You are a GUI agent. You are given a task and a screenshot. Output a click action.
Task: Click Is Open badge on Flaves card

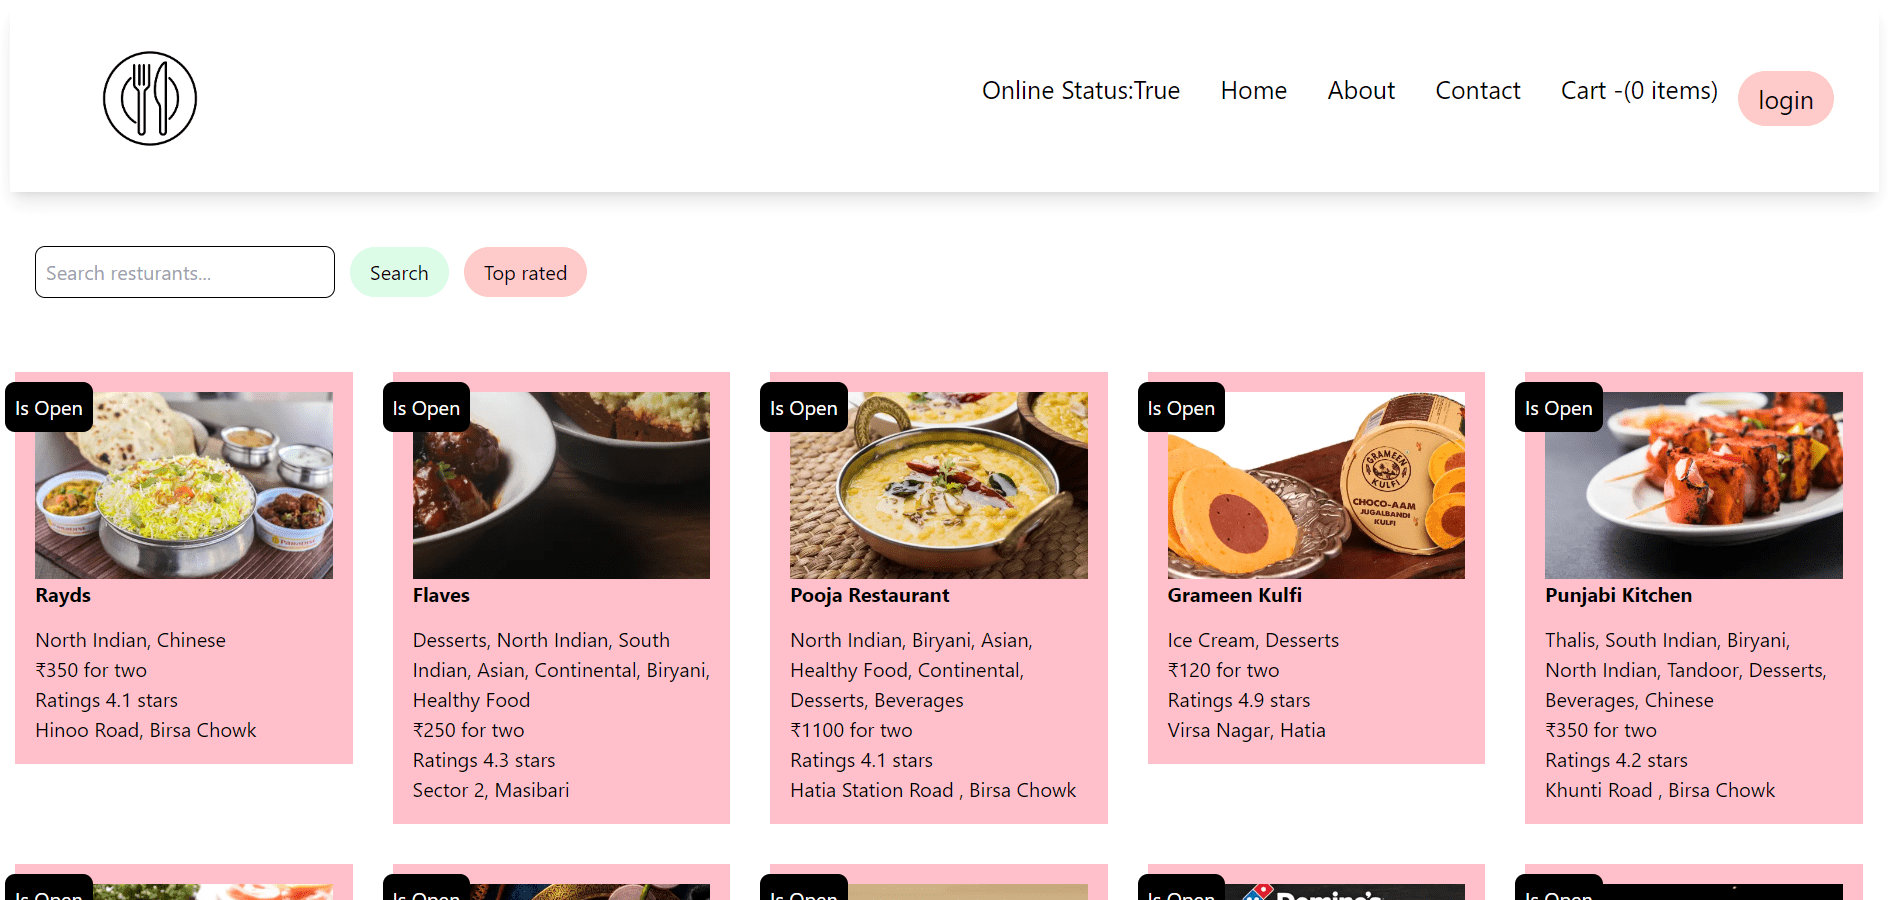[426, 408]
